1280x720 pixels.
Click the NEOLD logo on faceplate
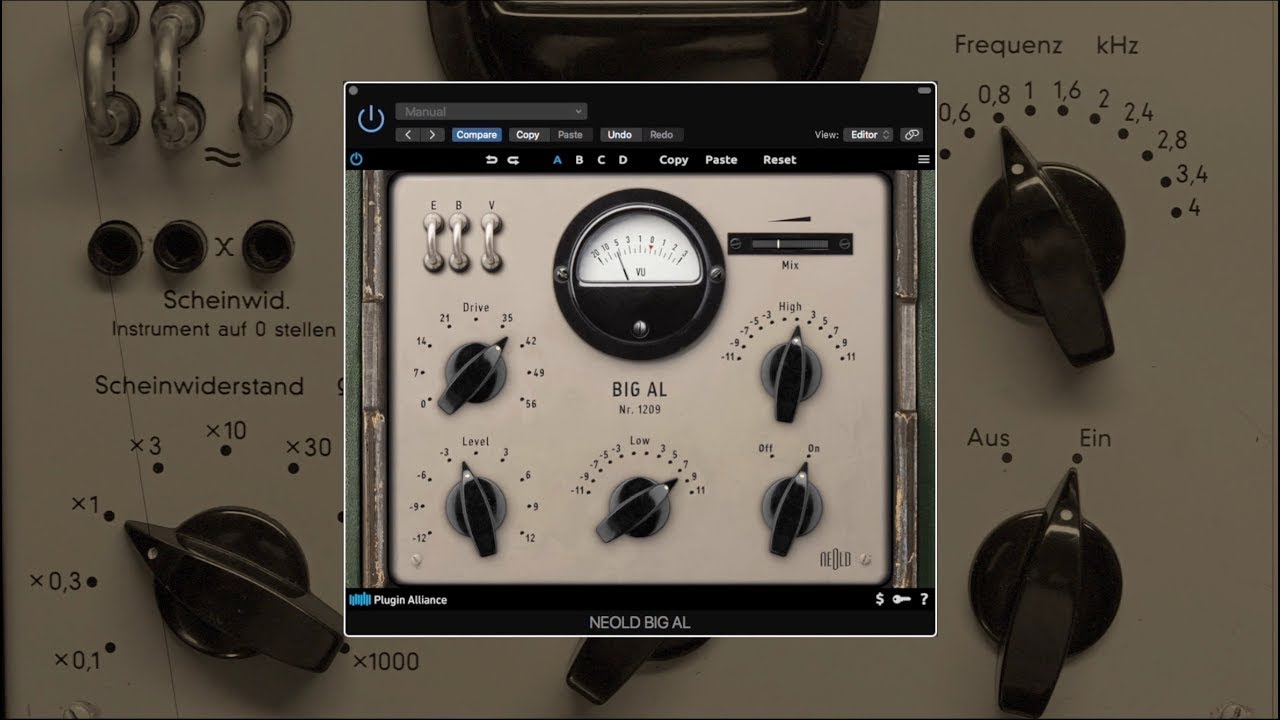click(x=836, y=559)
